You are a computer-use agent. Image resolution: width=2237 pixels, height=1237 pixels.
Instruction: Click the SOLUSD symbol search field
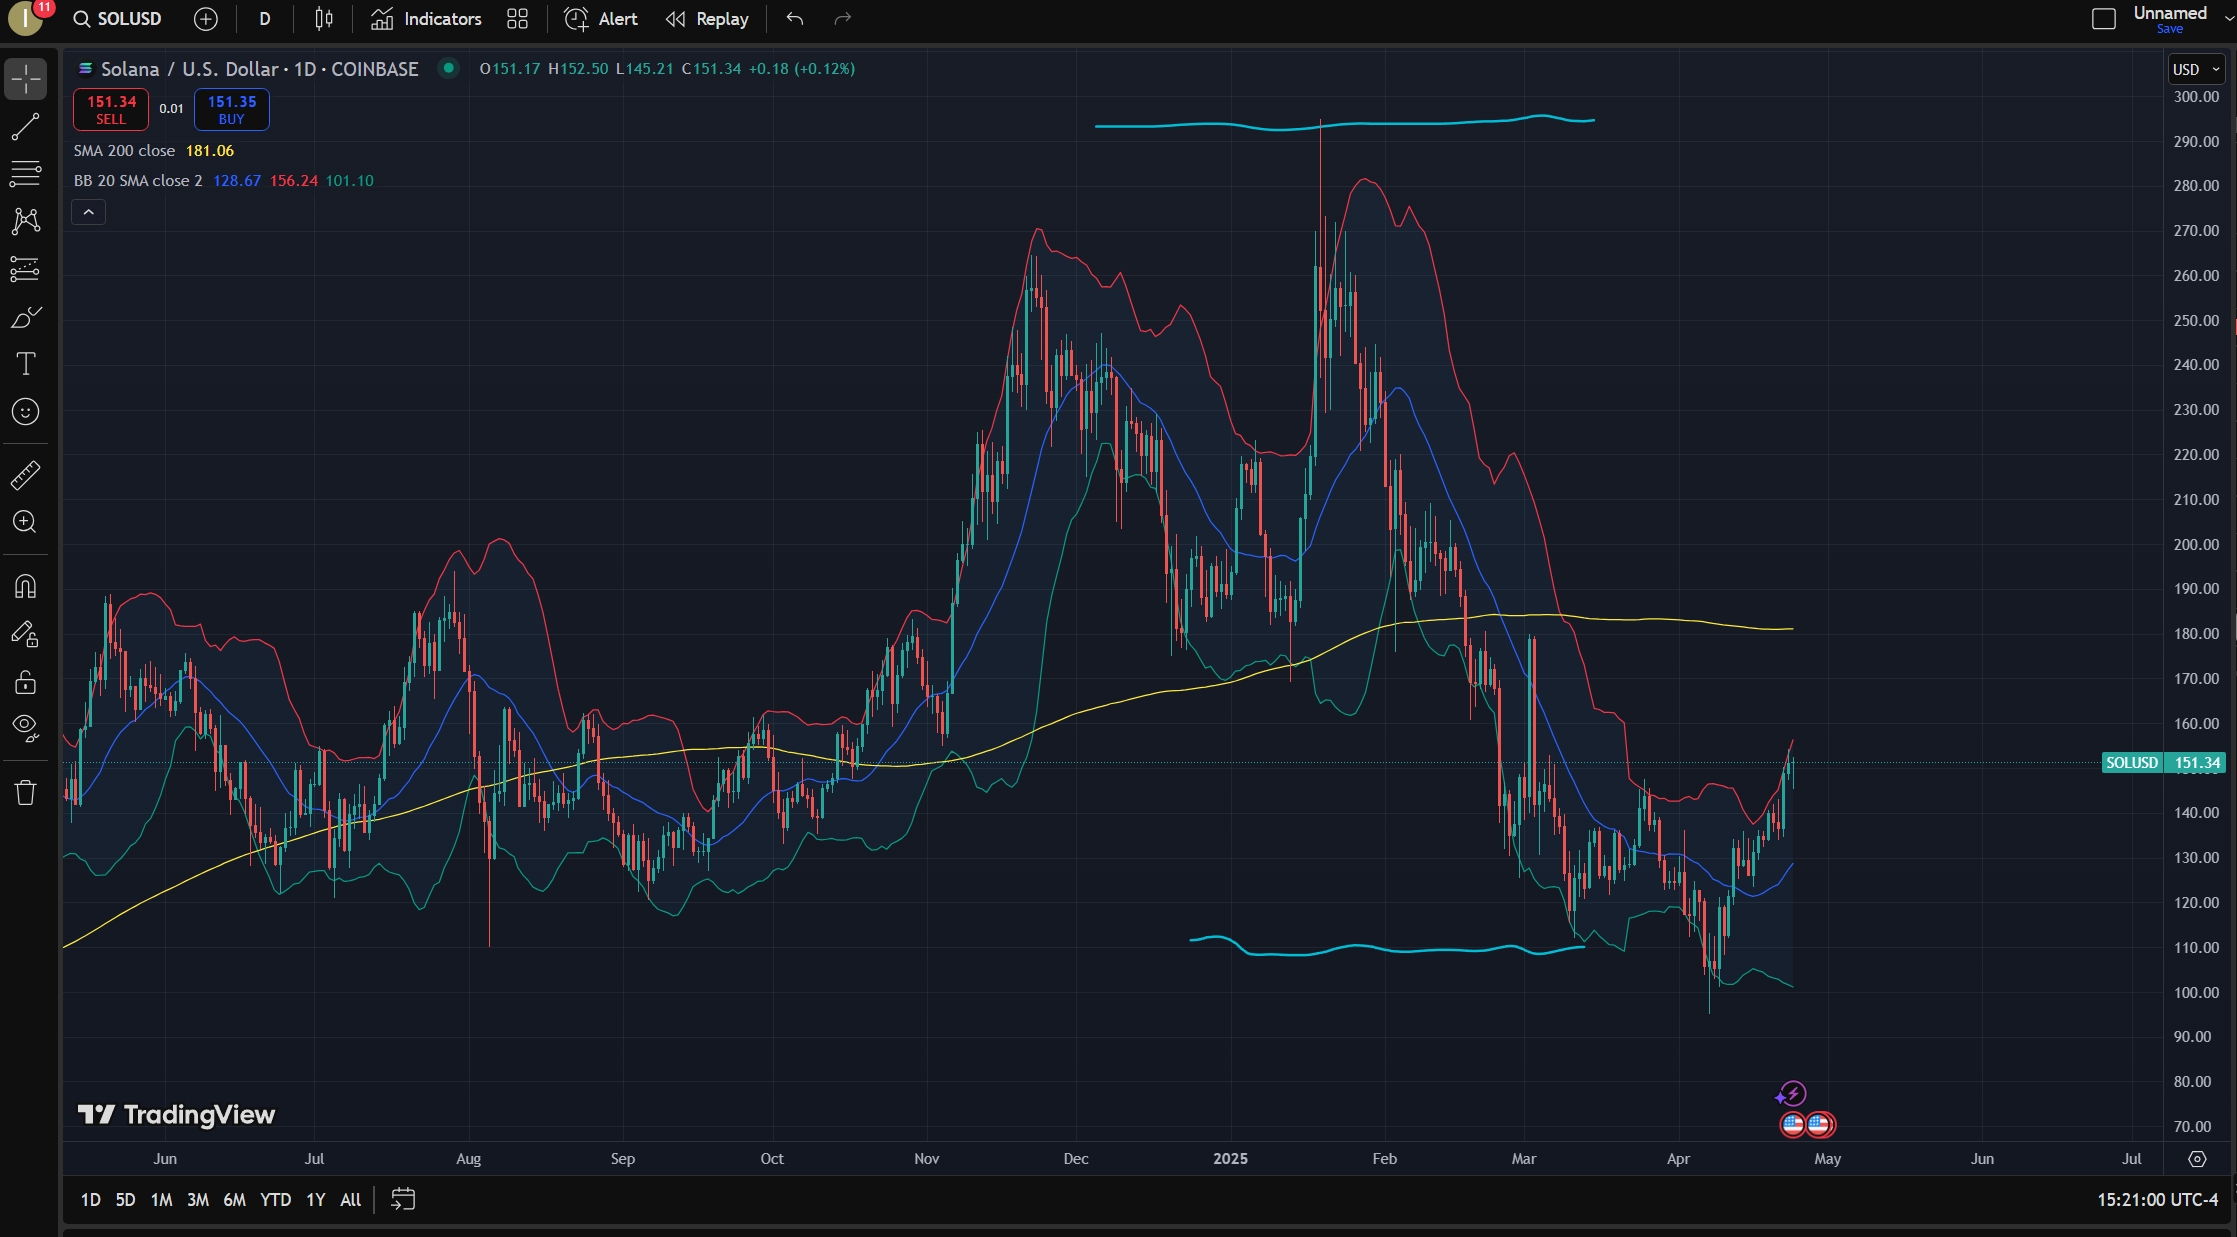click(118, 19)
